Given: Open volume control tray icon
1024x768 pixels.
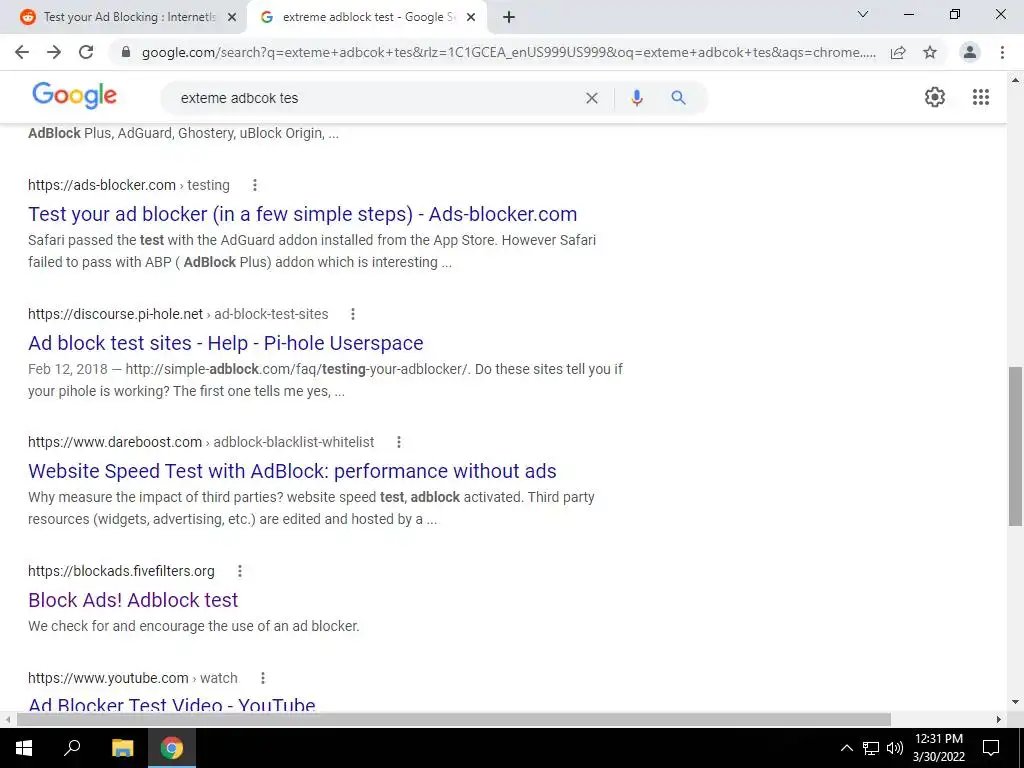Looking at the screenshot, I should (895, 748).
